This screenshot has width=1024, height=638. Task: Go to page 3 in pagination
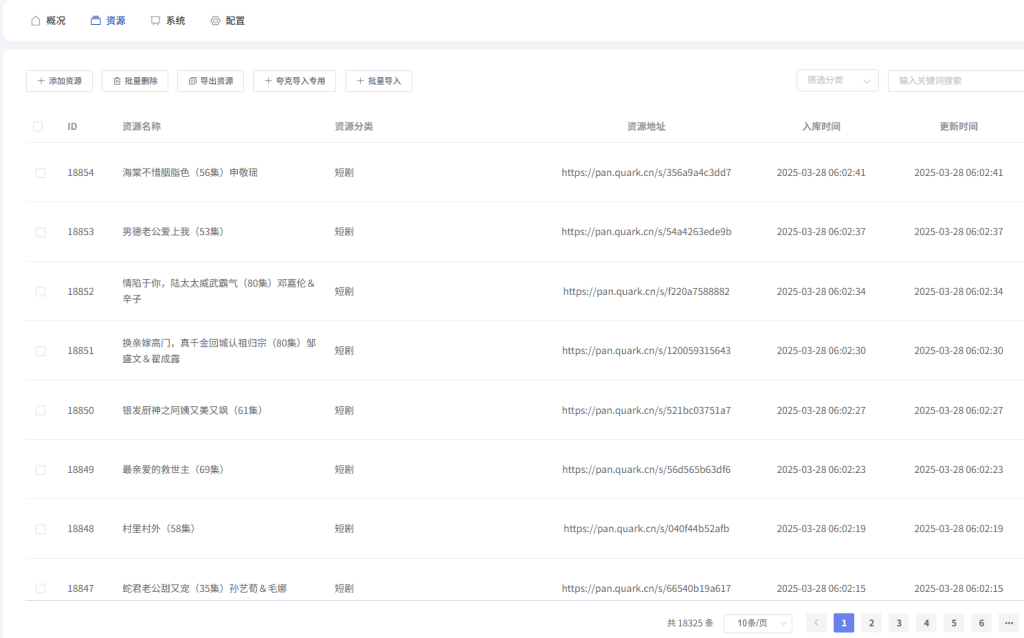(x=899, y=623)
